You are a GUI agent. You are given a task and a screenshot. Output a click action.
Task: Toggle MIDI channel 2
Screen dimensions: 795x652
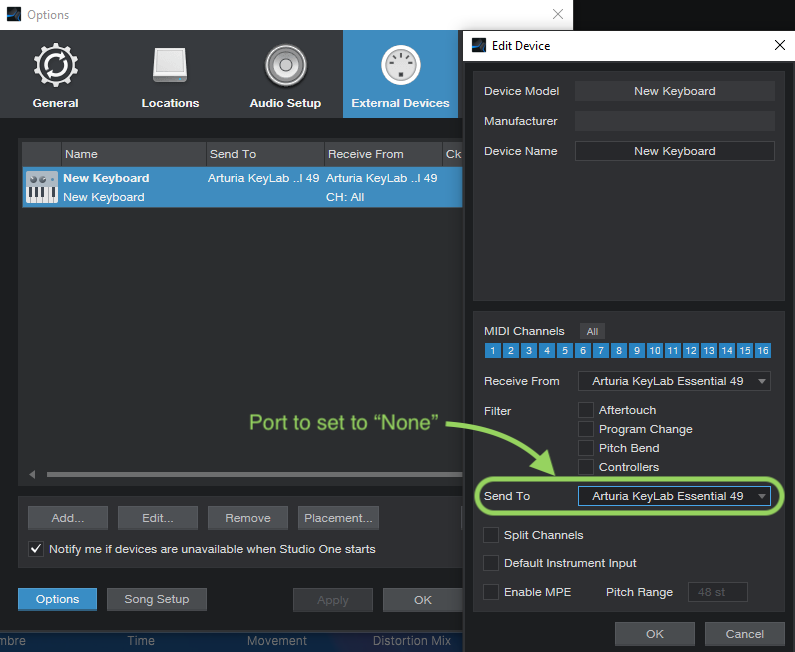pyautogui.click(x=511, y=351)
